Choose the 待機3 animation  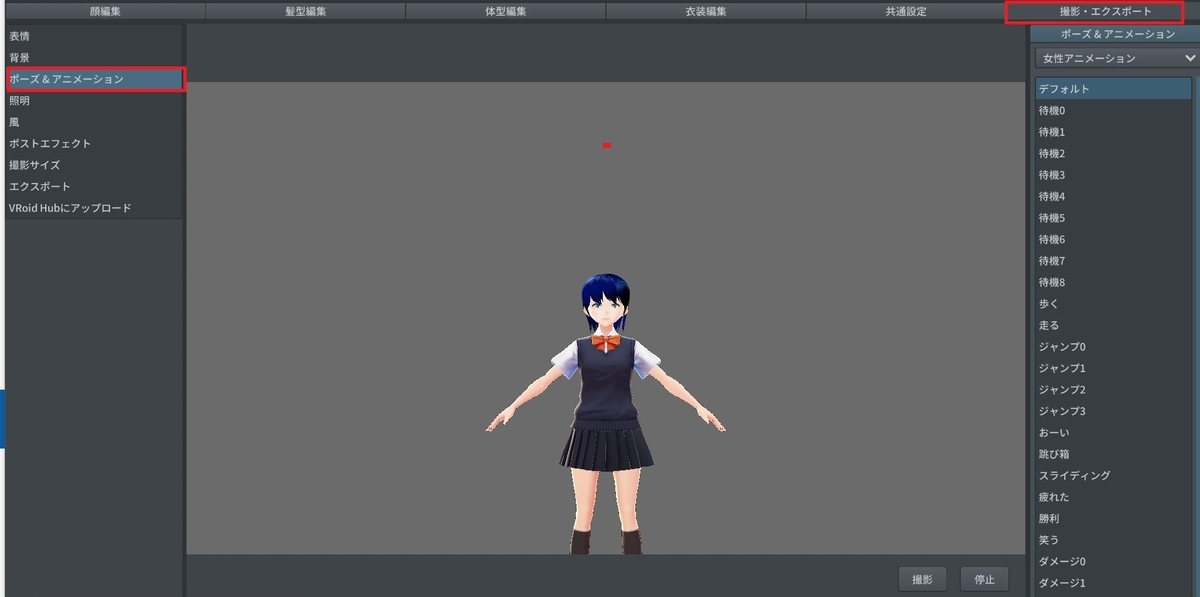point(1115,175)
